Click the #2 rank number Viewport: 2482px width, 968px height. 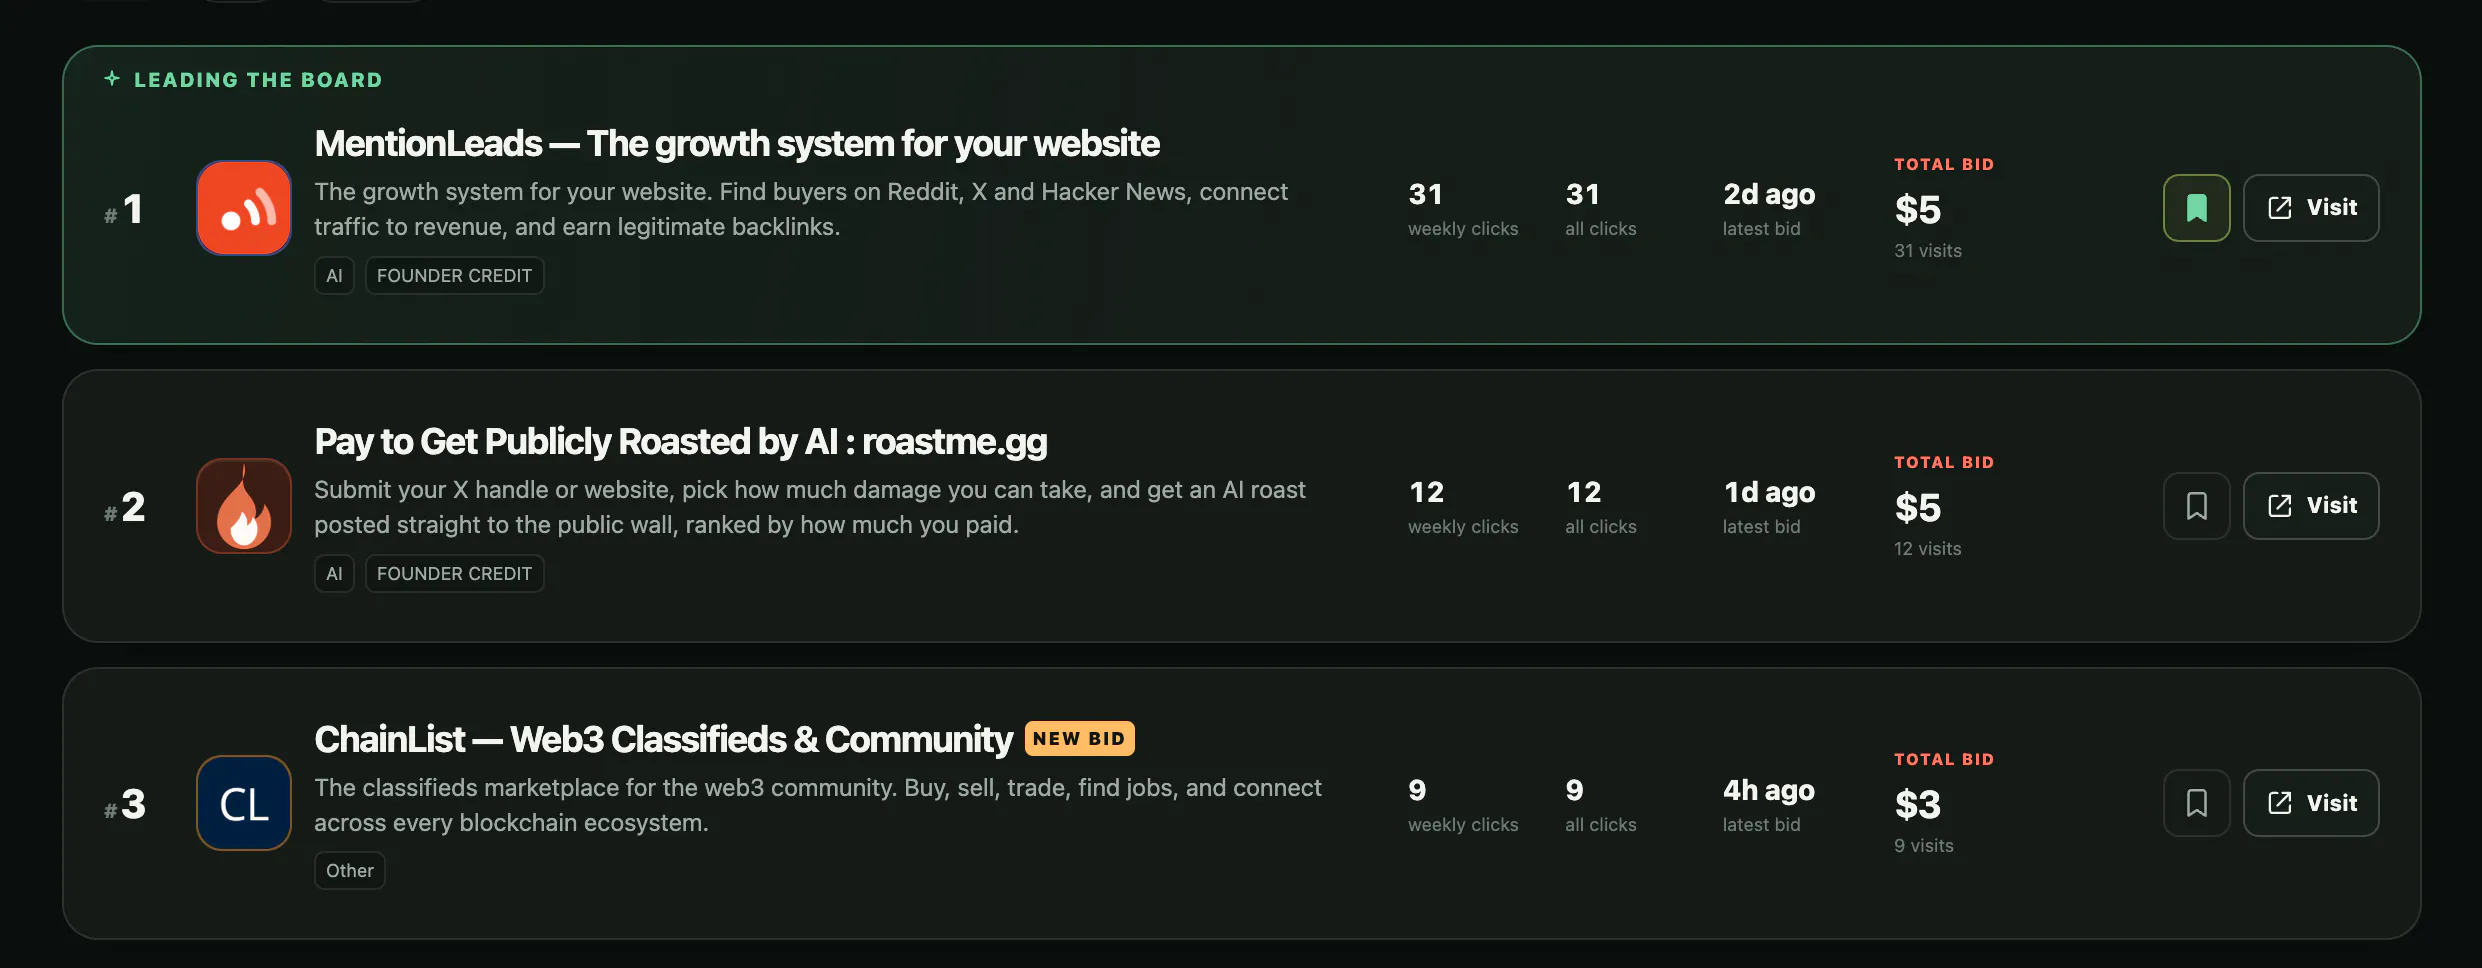(x=125, y=507)
